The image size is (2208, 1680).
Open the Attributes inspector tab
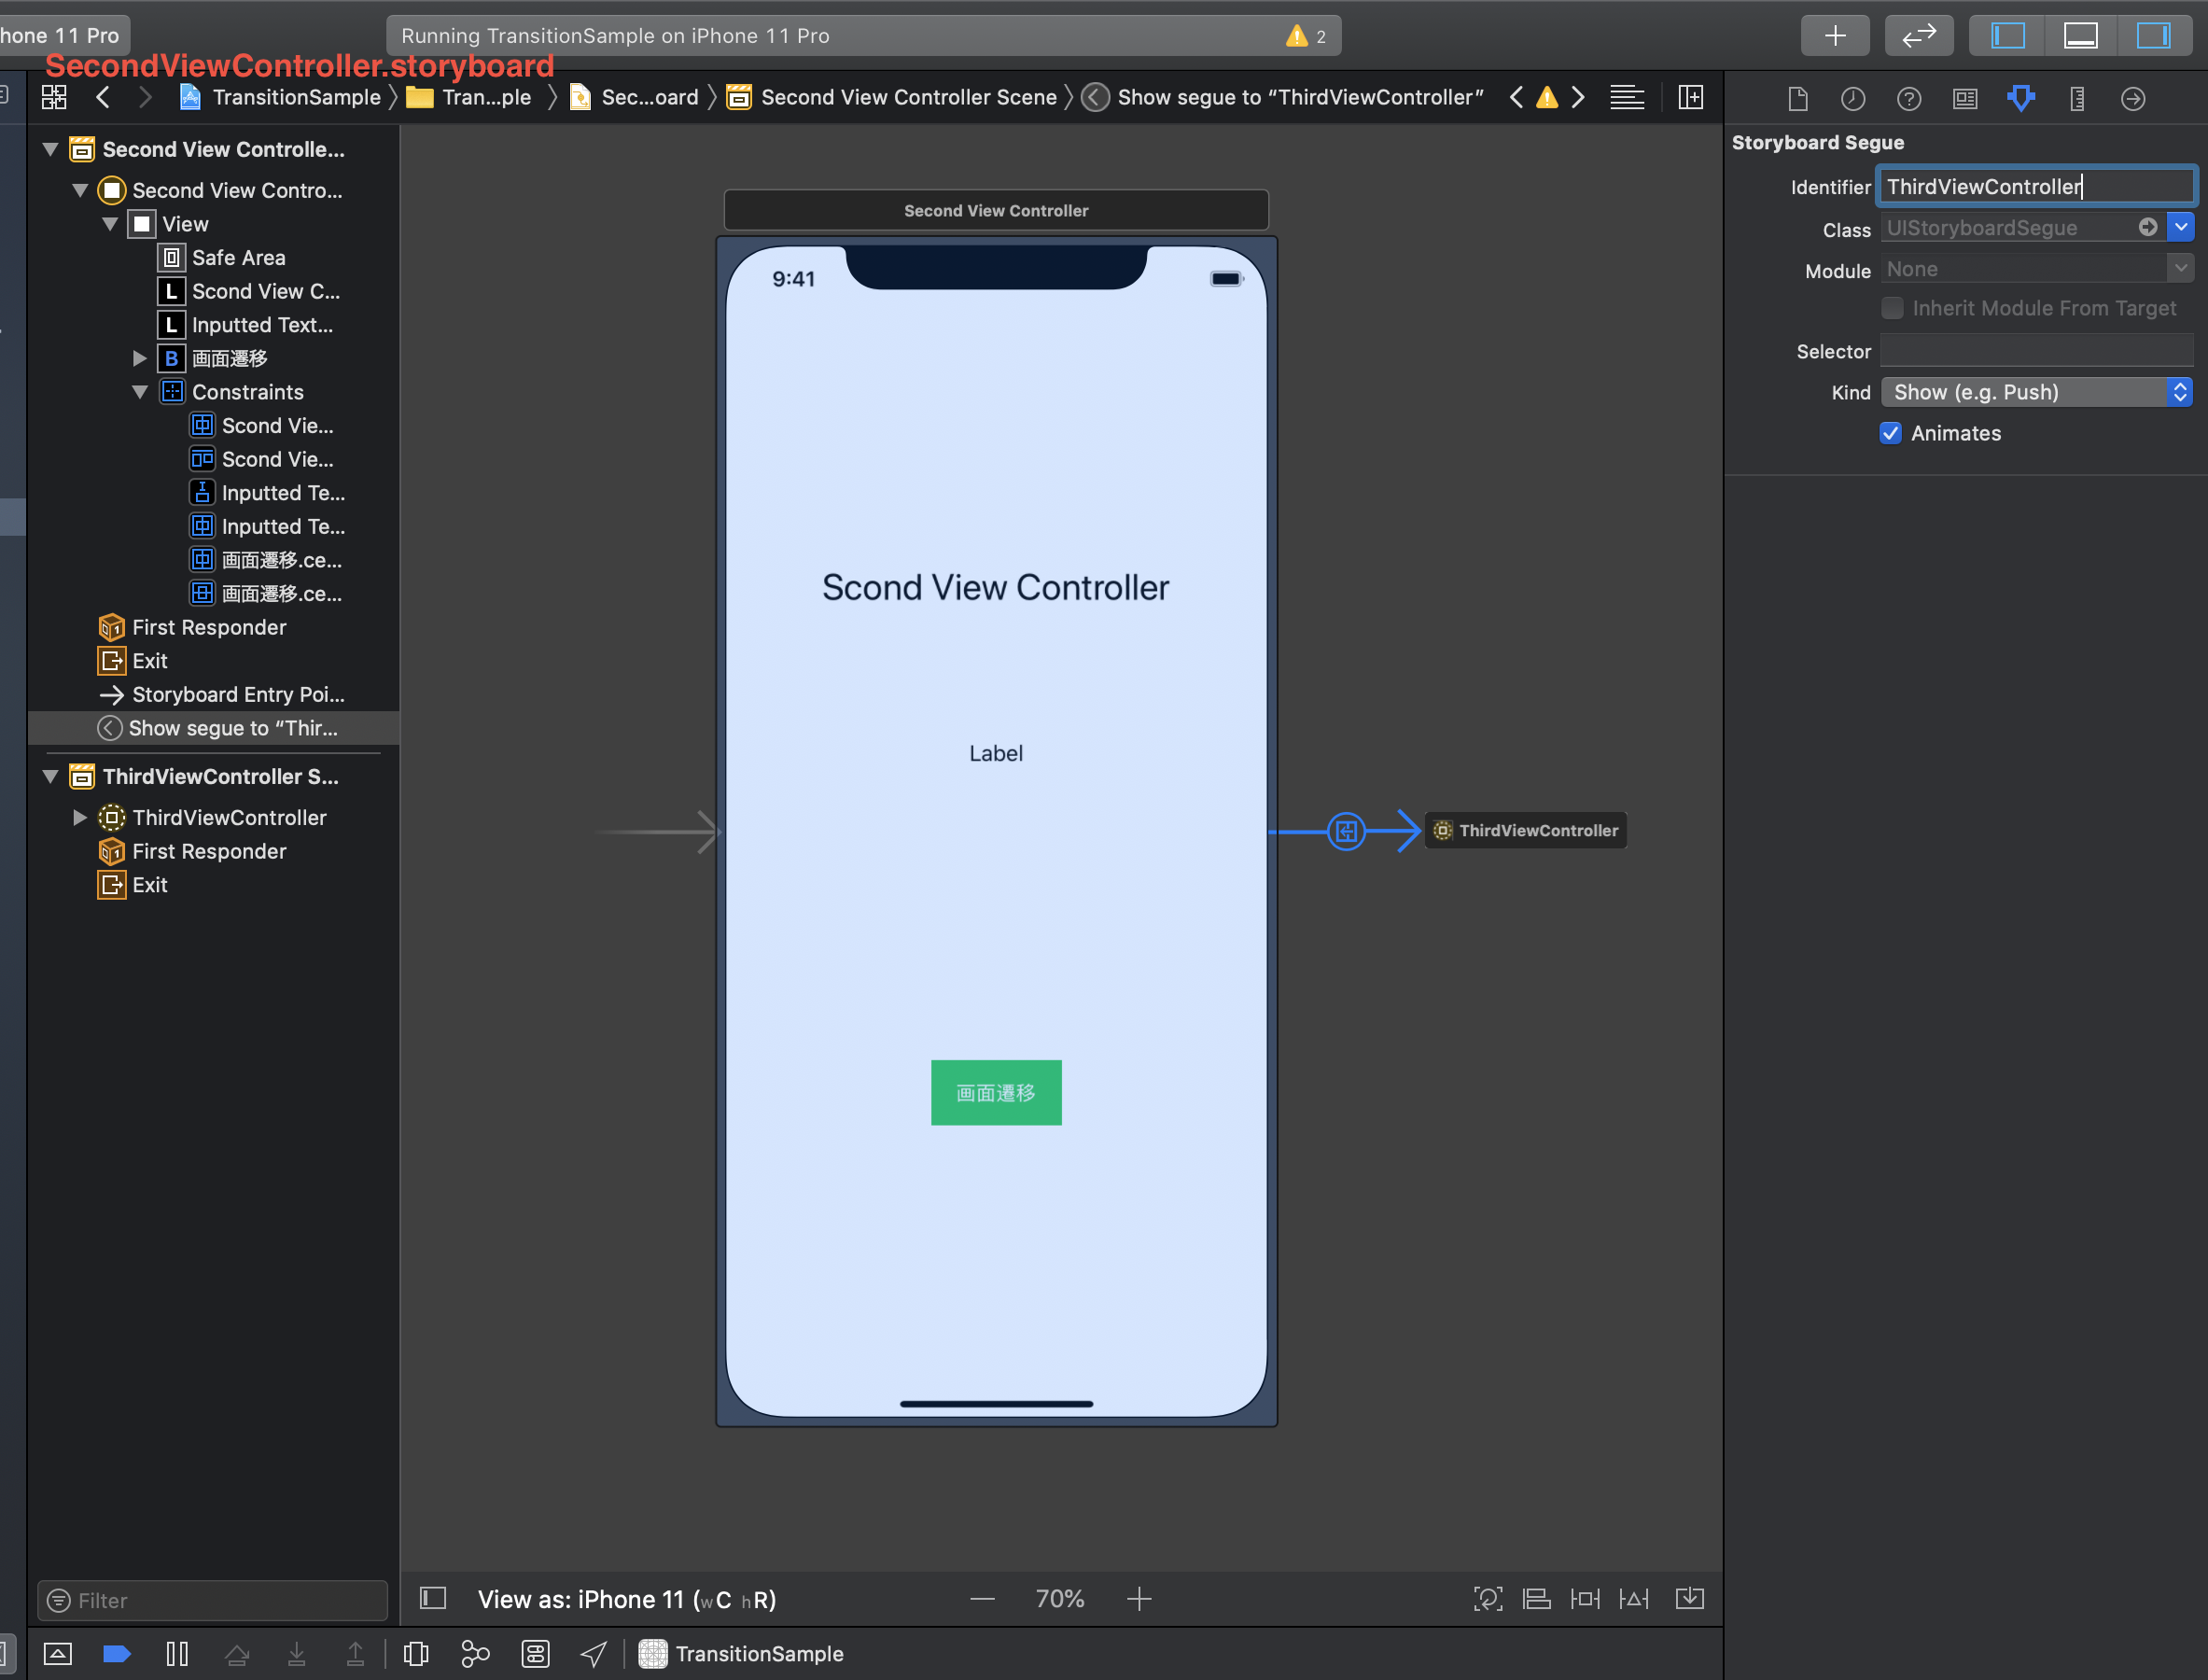(2021, 98)
